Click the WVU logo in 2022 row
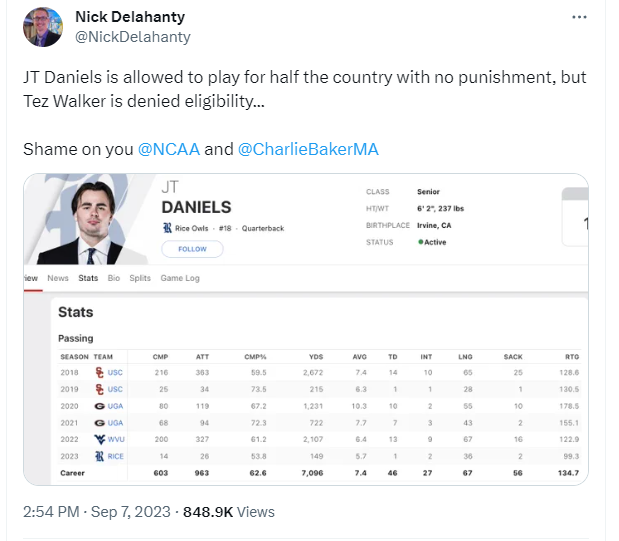 98,439
